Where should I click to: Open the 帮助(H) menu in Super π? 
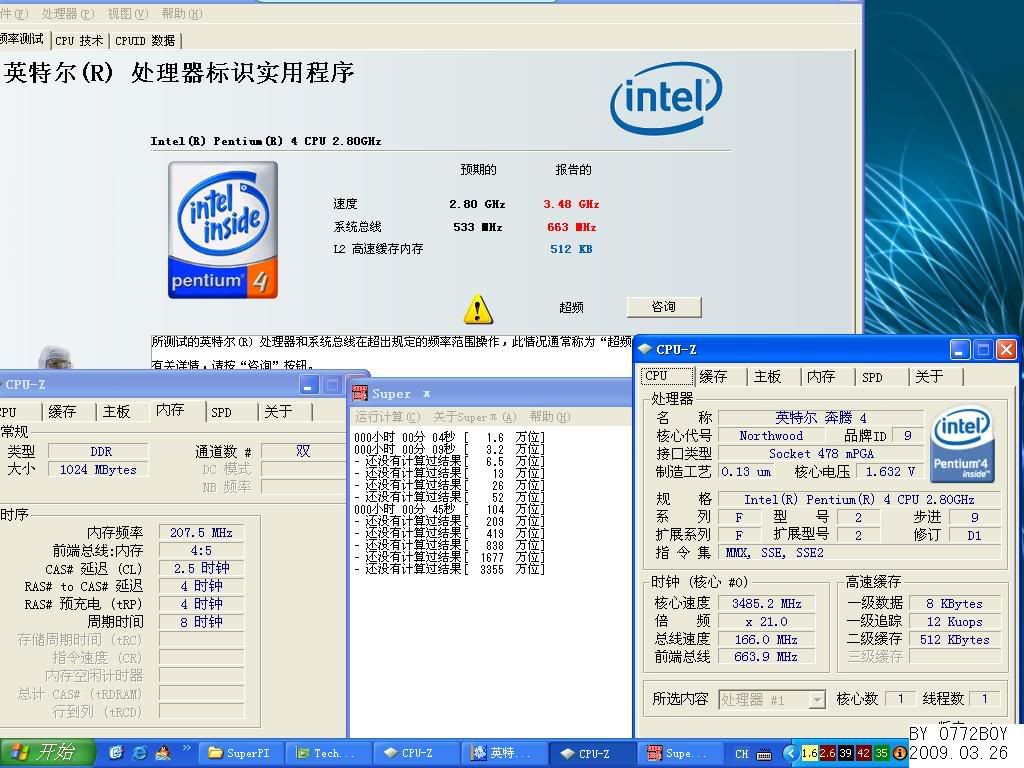(549, 417)
